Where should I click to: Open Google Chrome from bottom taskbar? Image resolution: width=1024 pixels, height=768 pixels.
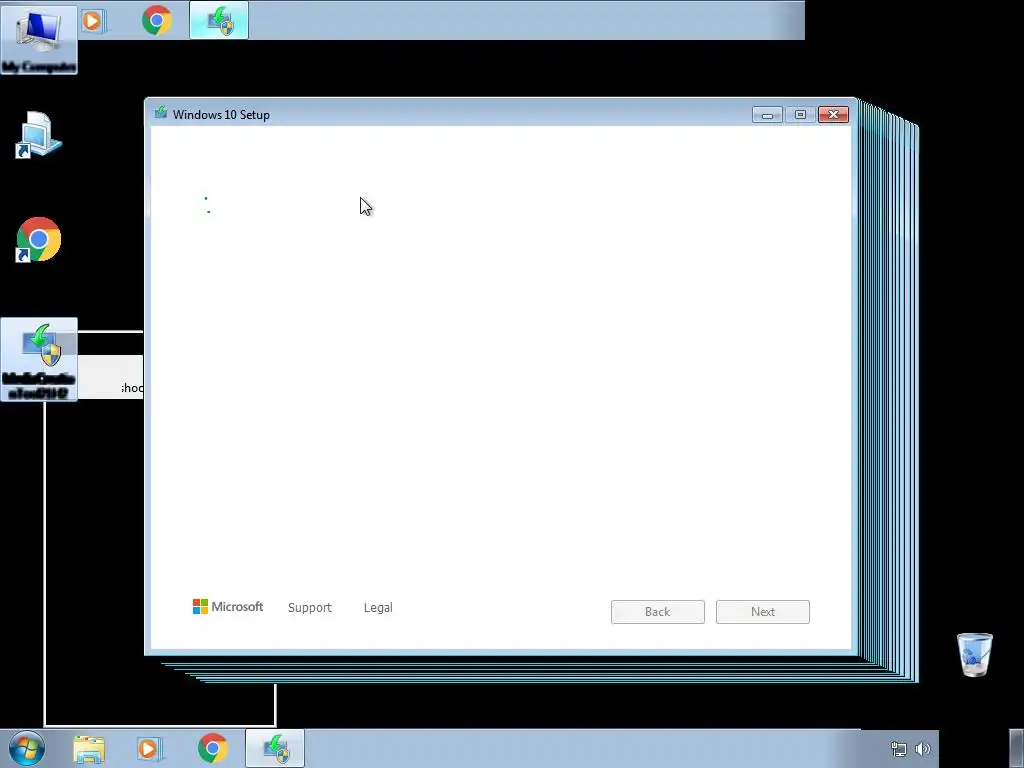coord(212,748)
